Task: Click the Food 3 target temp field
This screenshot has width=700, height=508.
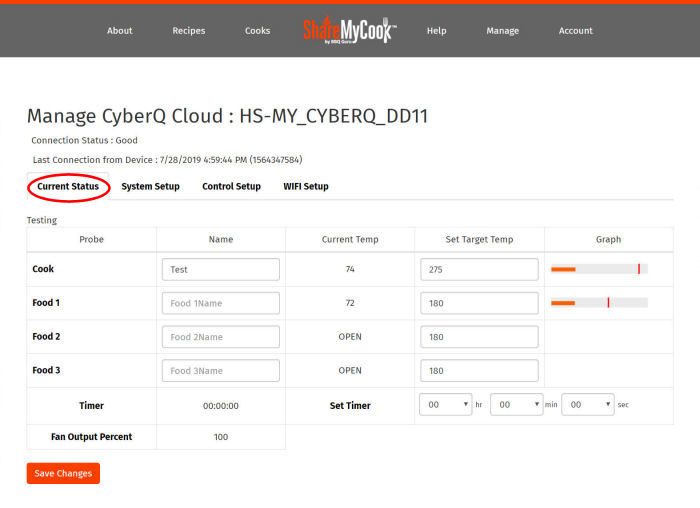Action: 479,371
